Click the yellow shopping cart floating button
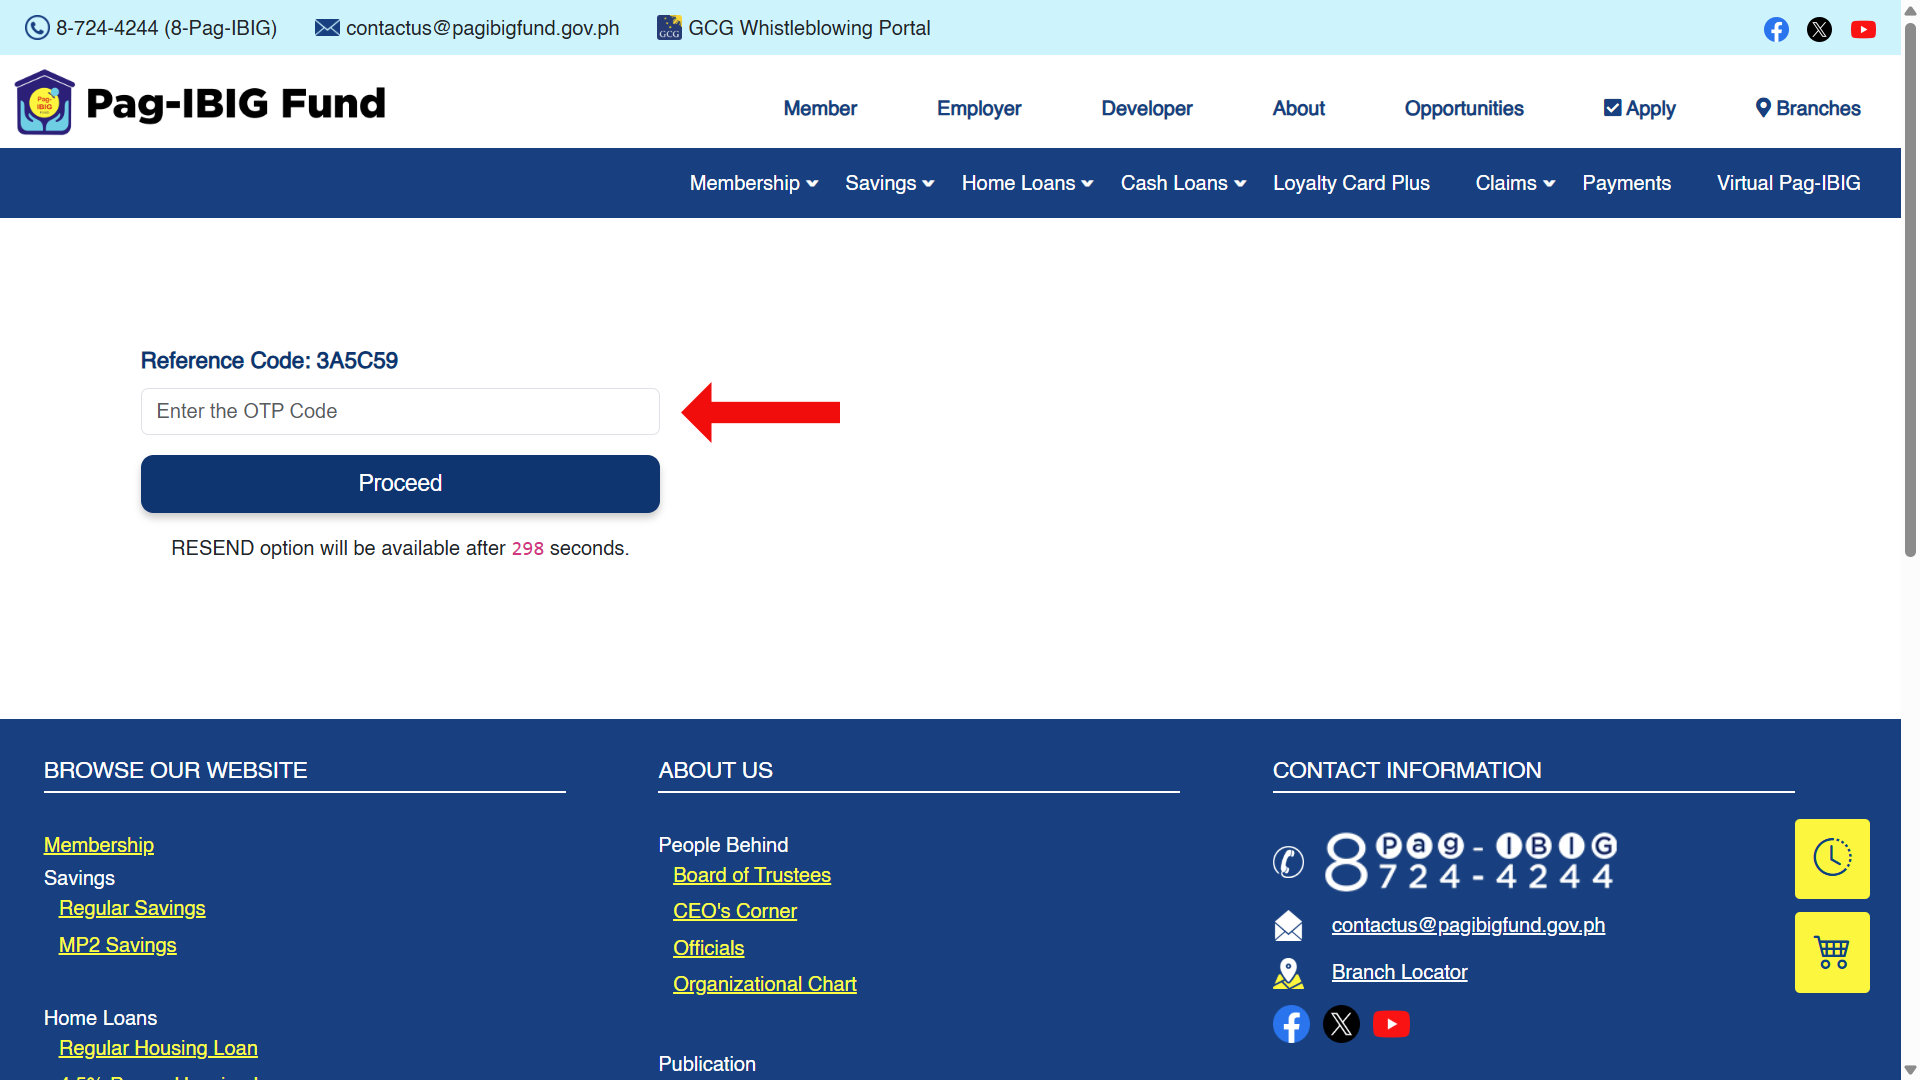The image size is (1920, 1080). tap(1832, 952)
